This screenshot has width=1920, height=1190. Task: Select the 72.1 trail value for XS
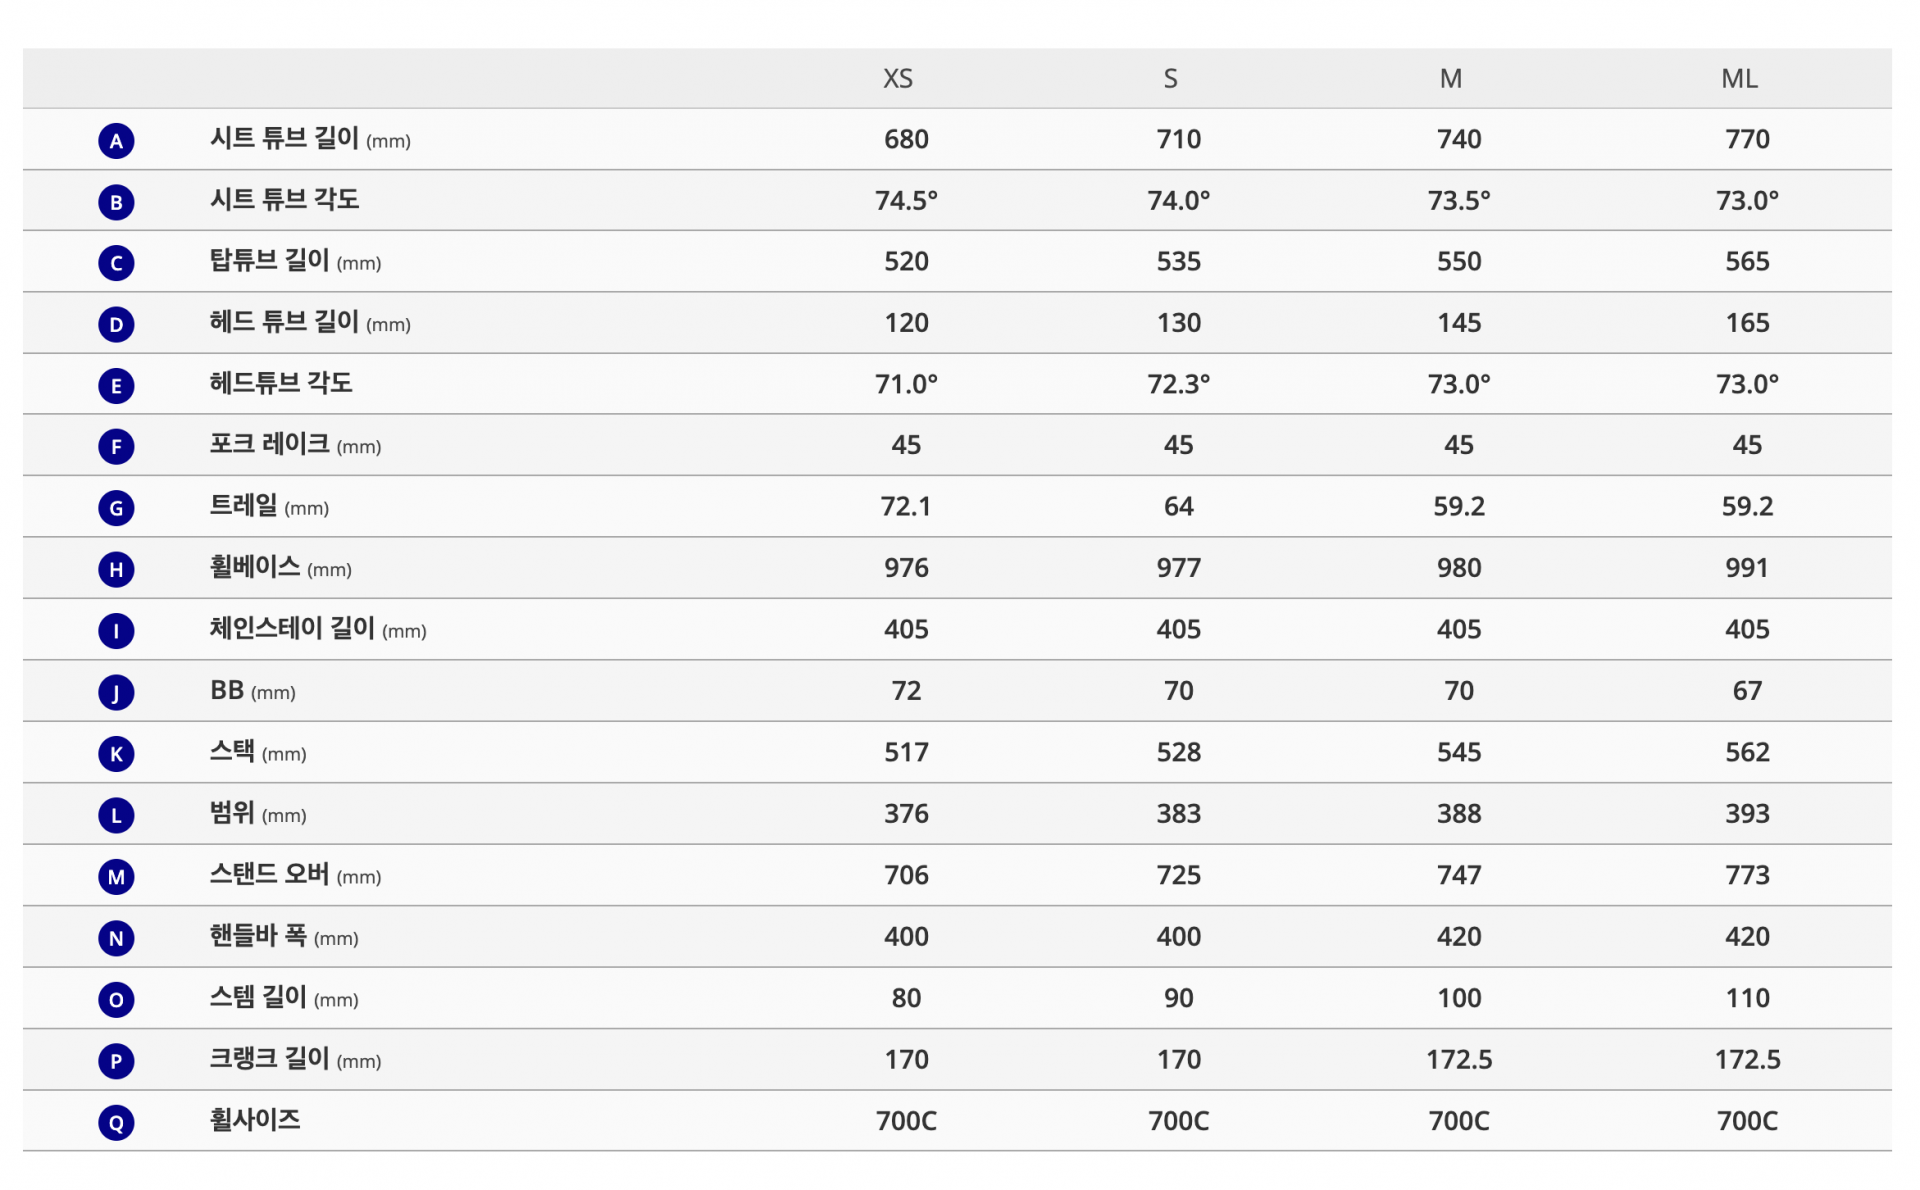(x=905, y=507)
